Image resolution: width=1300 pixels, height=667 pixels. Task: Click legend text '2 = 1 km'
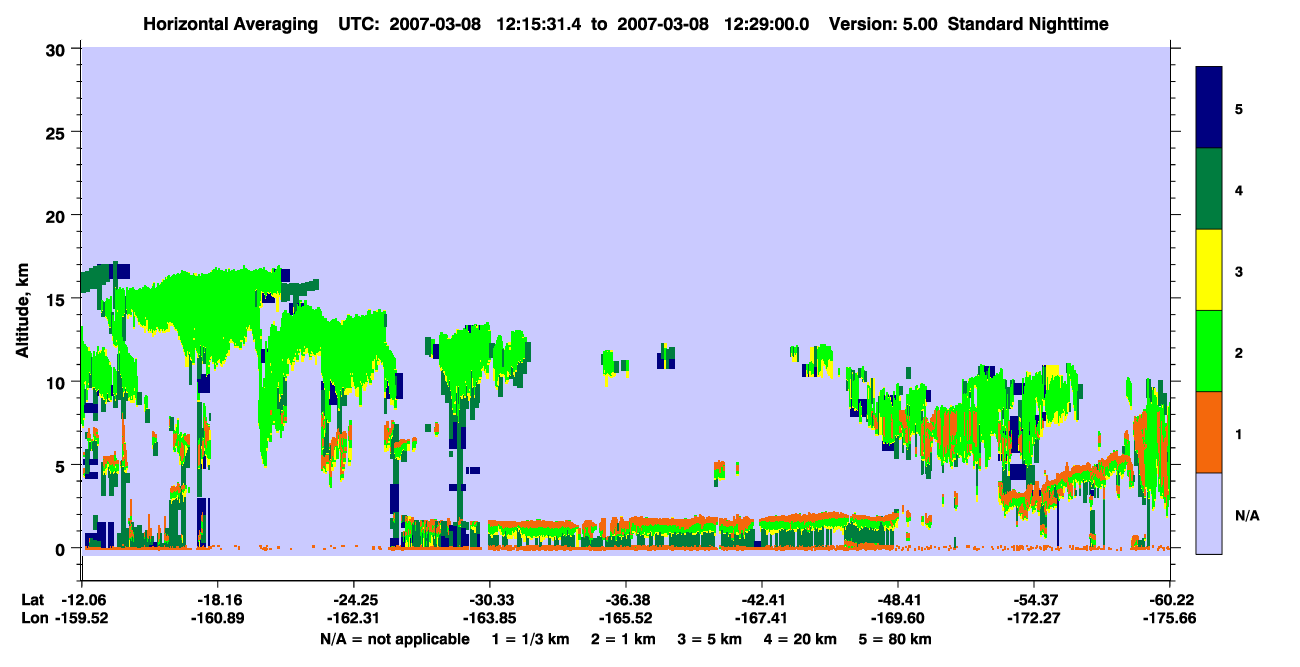pos(624,639)
